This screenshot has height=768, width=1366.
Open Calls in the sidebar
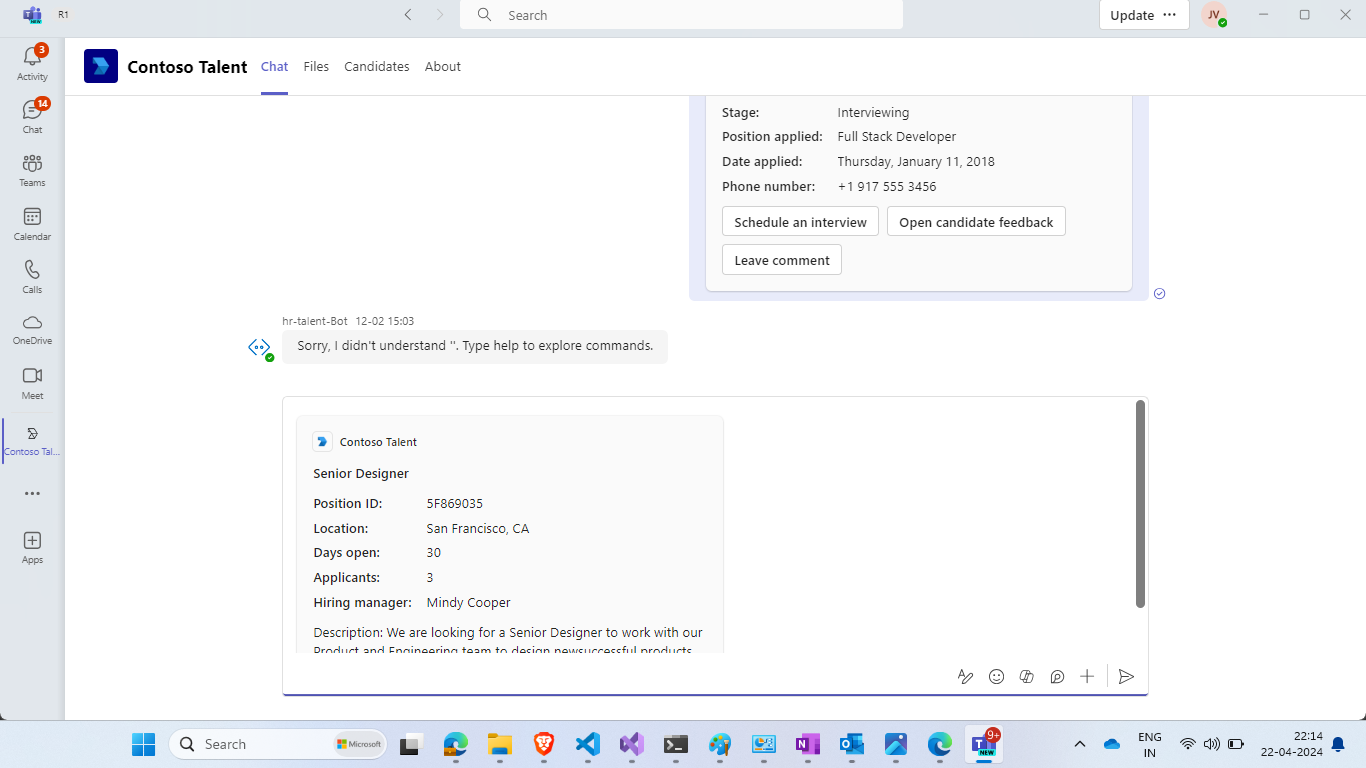[32, 277]
